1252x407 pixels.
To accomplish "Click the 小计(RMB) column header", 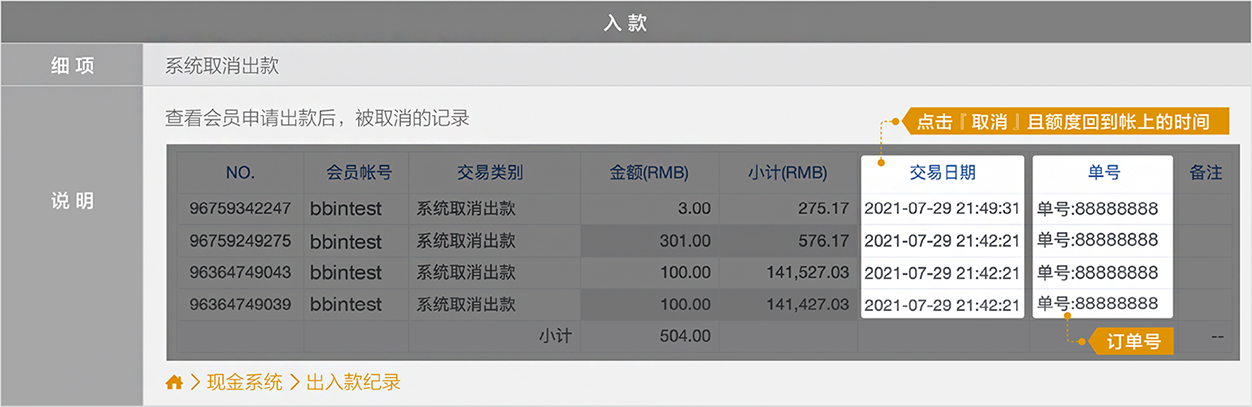I will [x=787, y=172].
